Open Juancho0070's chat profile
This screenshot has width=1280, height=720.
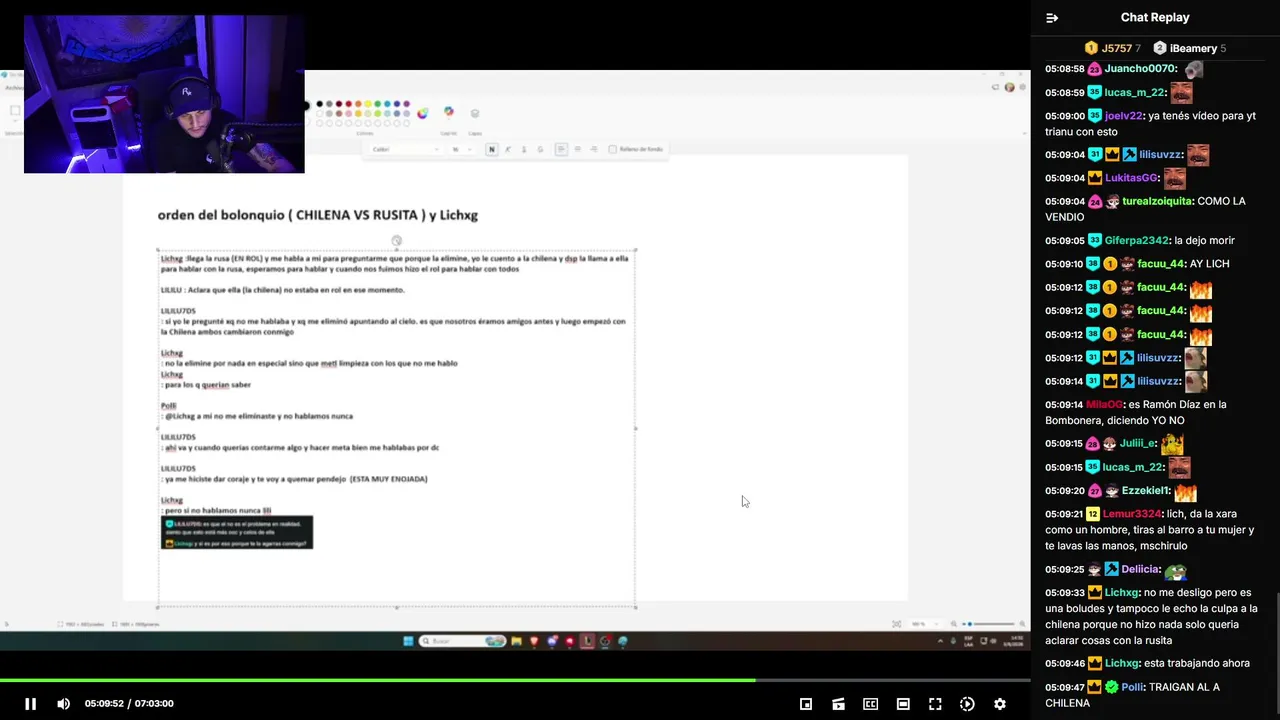coord(1139,69)
